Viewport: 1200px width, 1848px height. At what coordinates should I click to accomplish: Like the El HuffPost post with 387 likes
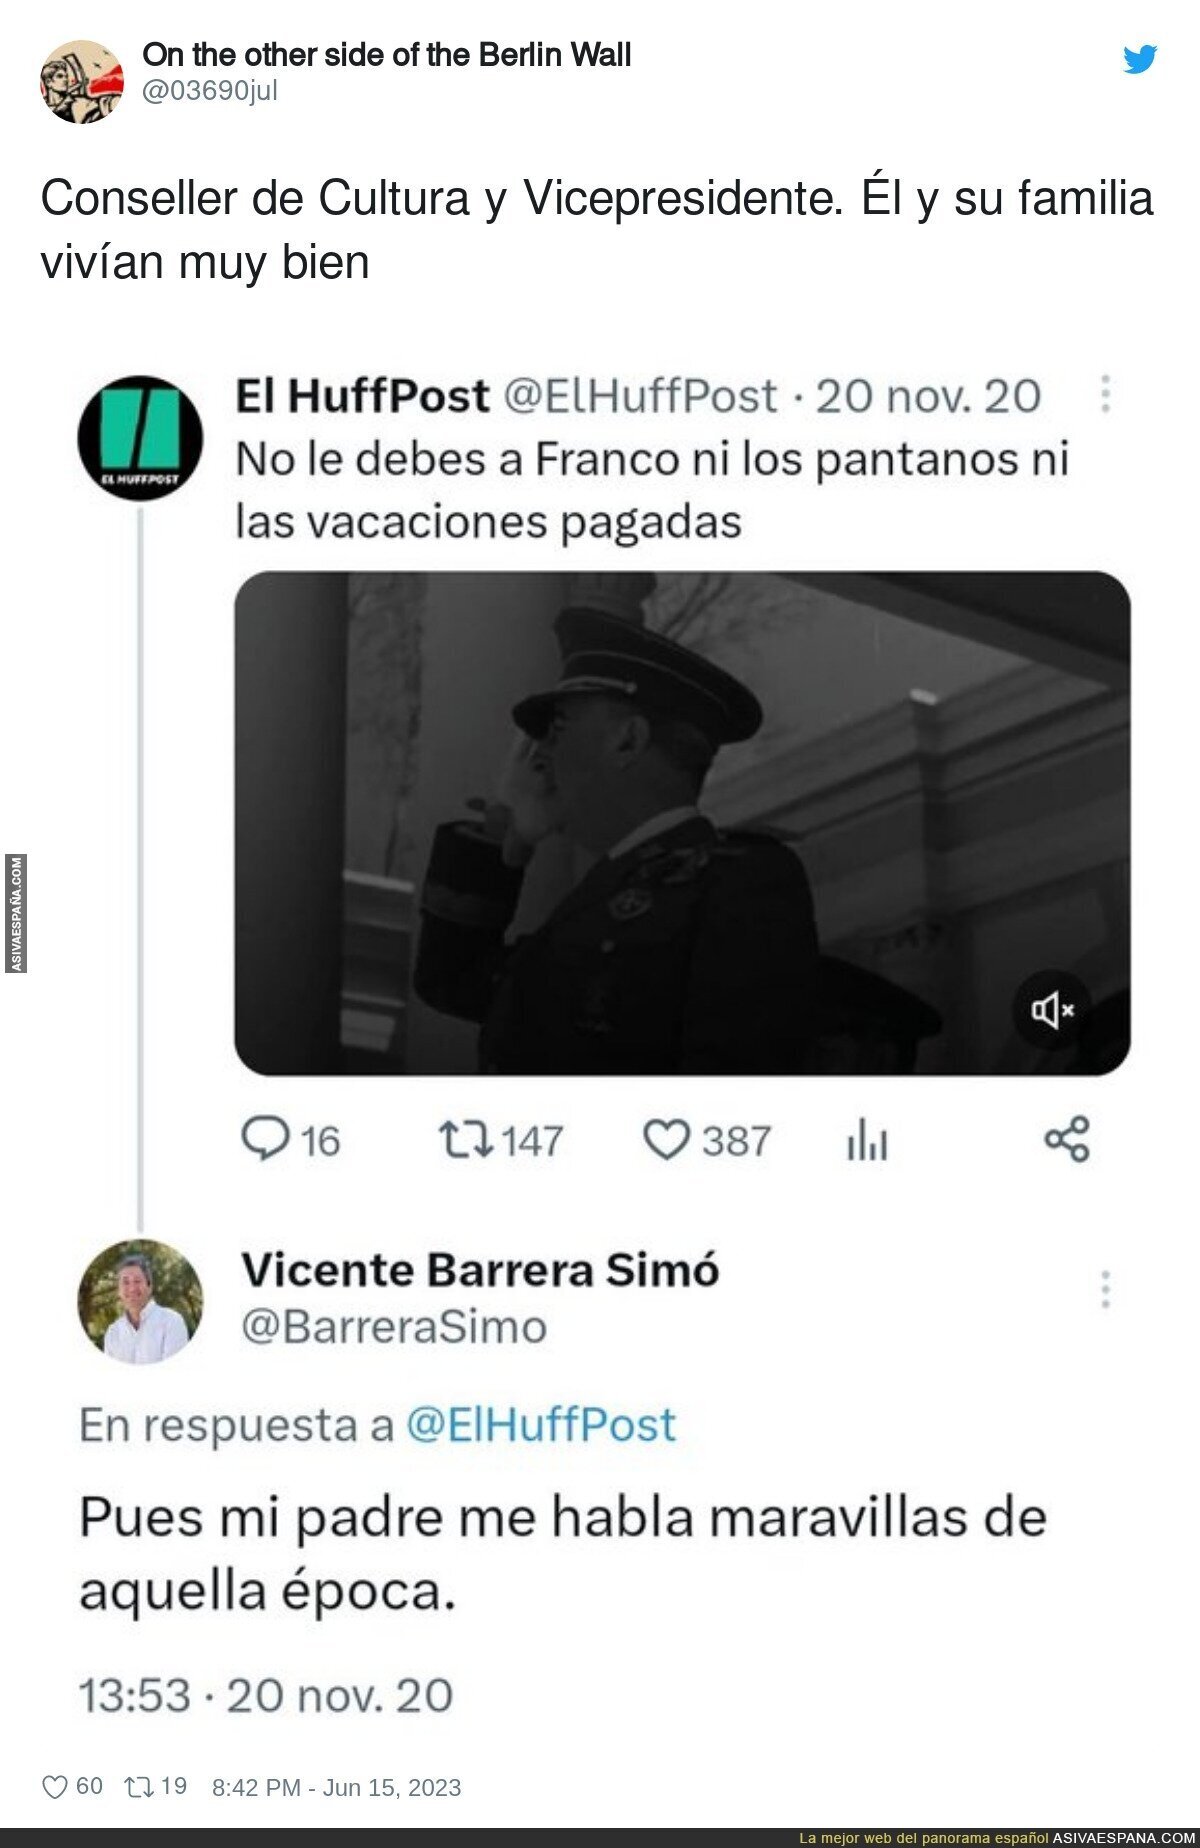(x=666, y=1140)
